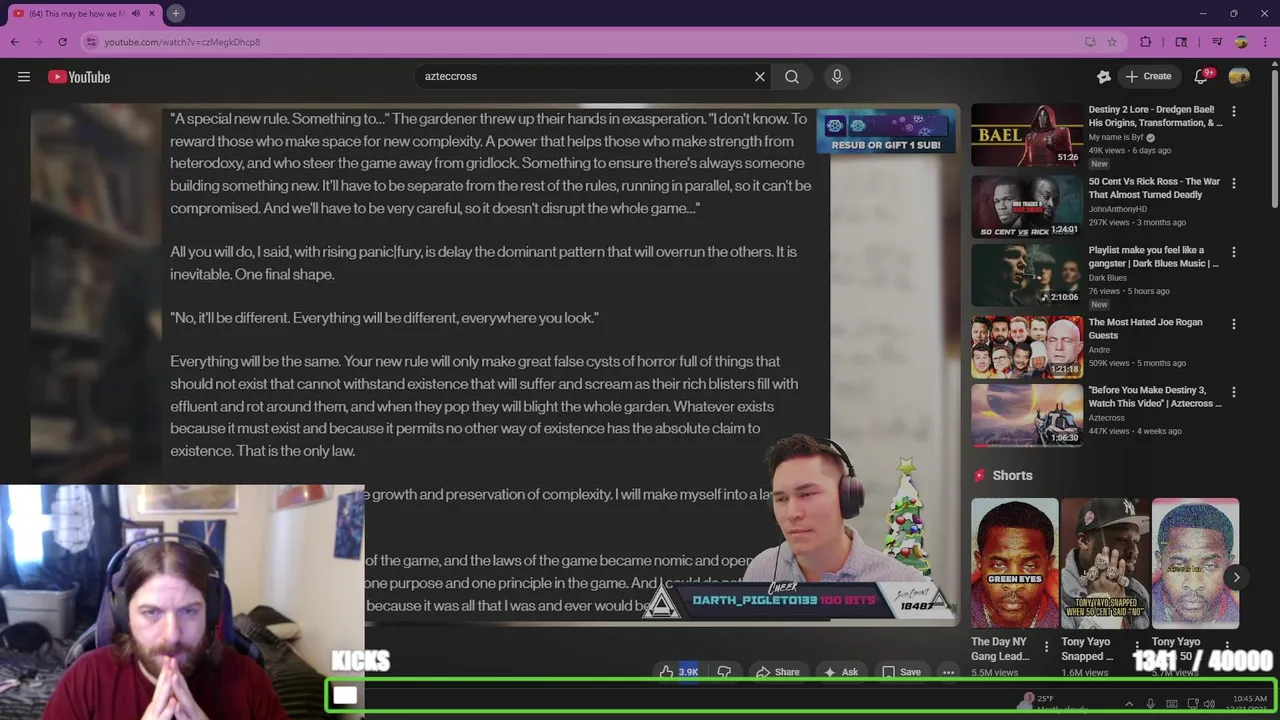Image resolution: width=1280 pixels, height=720 pixels.
Task: Open Destiny 2 Lore - Dredgen Bael title
Action: pyautogui.click(x=1155, y=116)
